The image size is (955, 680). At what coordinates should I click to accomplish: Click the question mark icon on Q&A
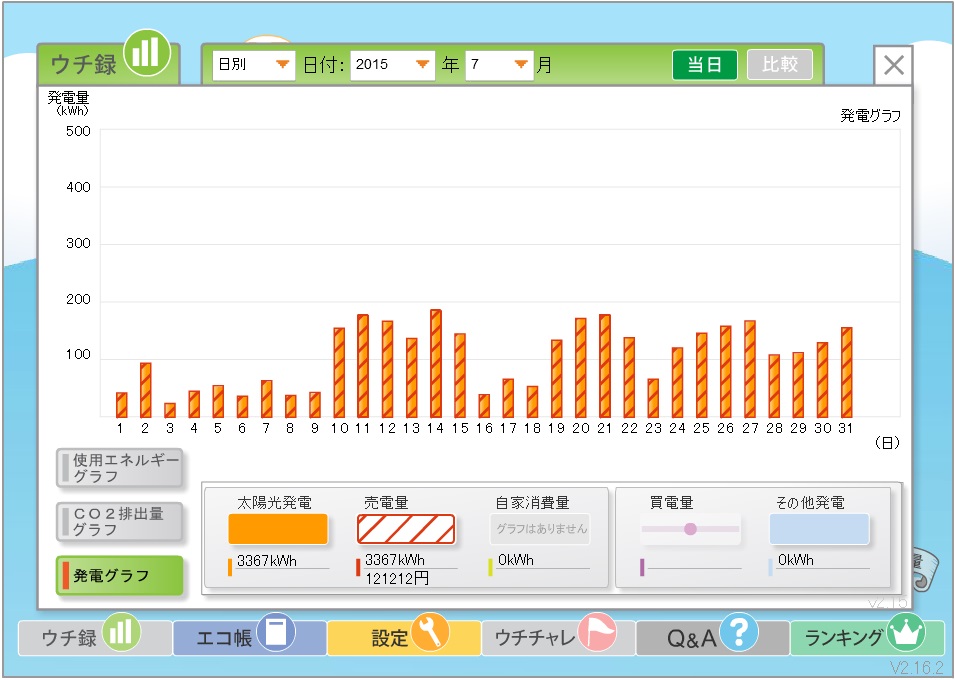pyautogui.click(x=739, y=632)
